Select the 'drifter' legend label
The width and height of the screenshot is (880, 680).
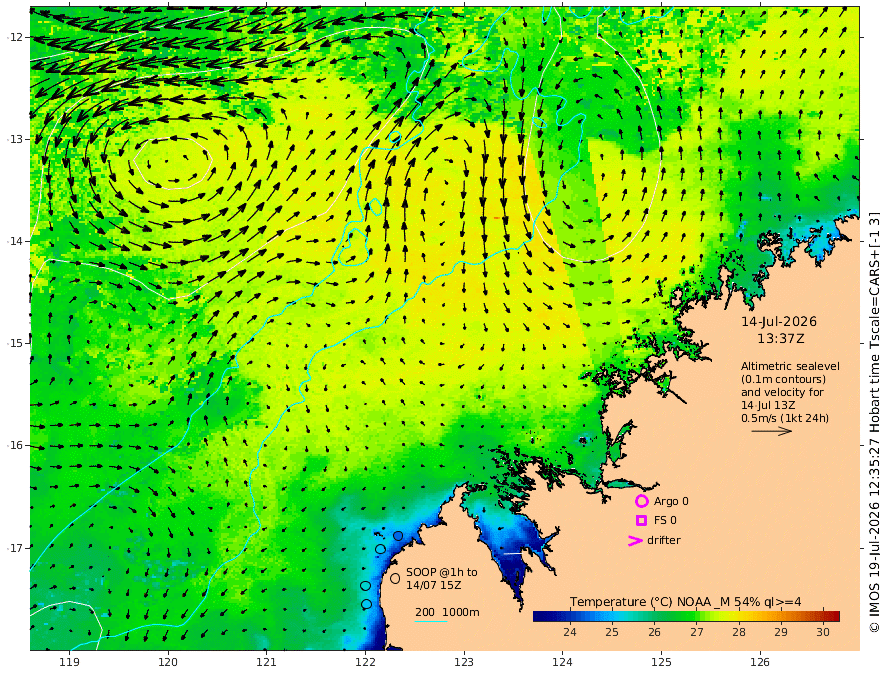(x=664, y=540)
